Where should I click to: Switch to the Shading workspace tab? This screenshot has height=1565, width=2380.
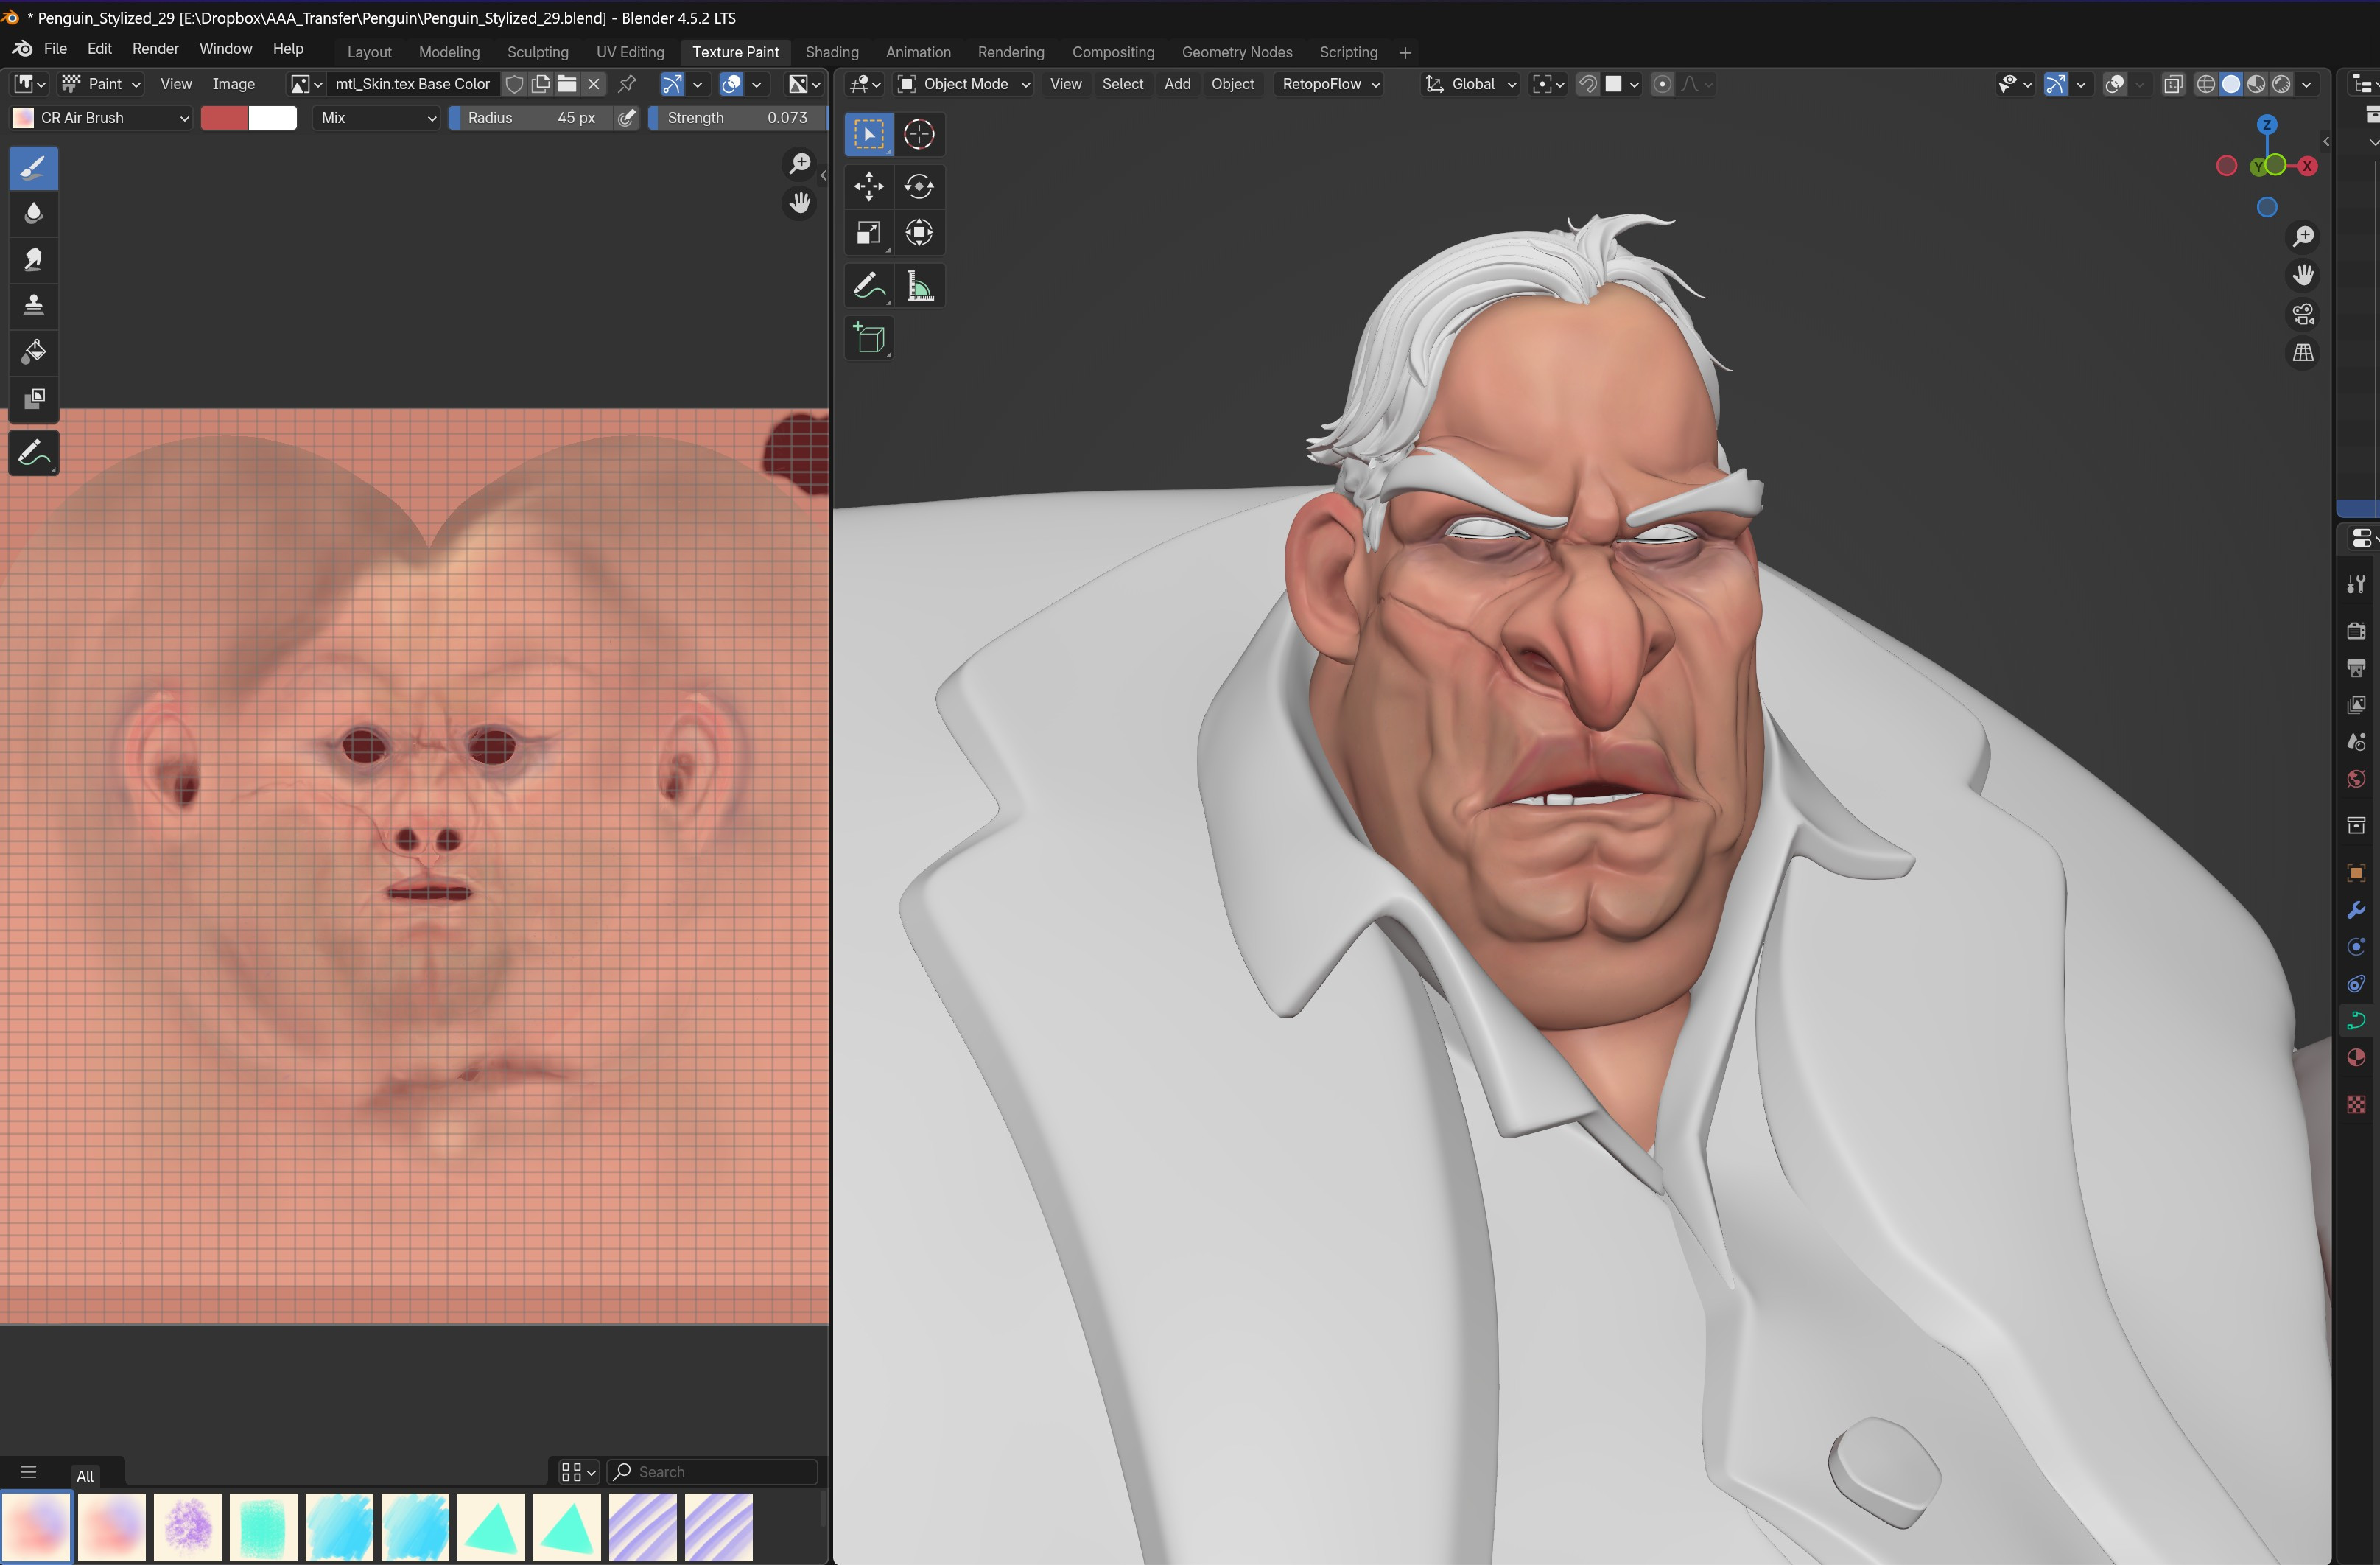(x=831, y=52)
